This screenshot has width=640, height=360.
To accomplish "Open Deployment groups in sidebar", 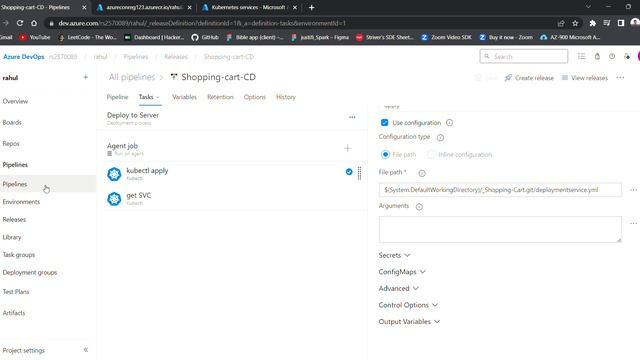I will click(x=30, y=272).
